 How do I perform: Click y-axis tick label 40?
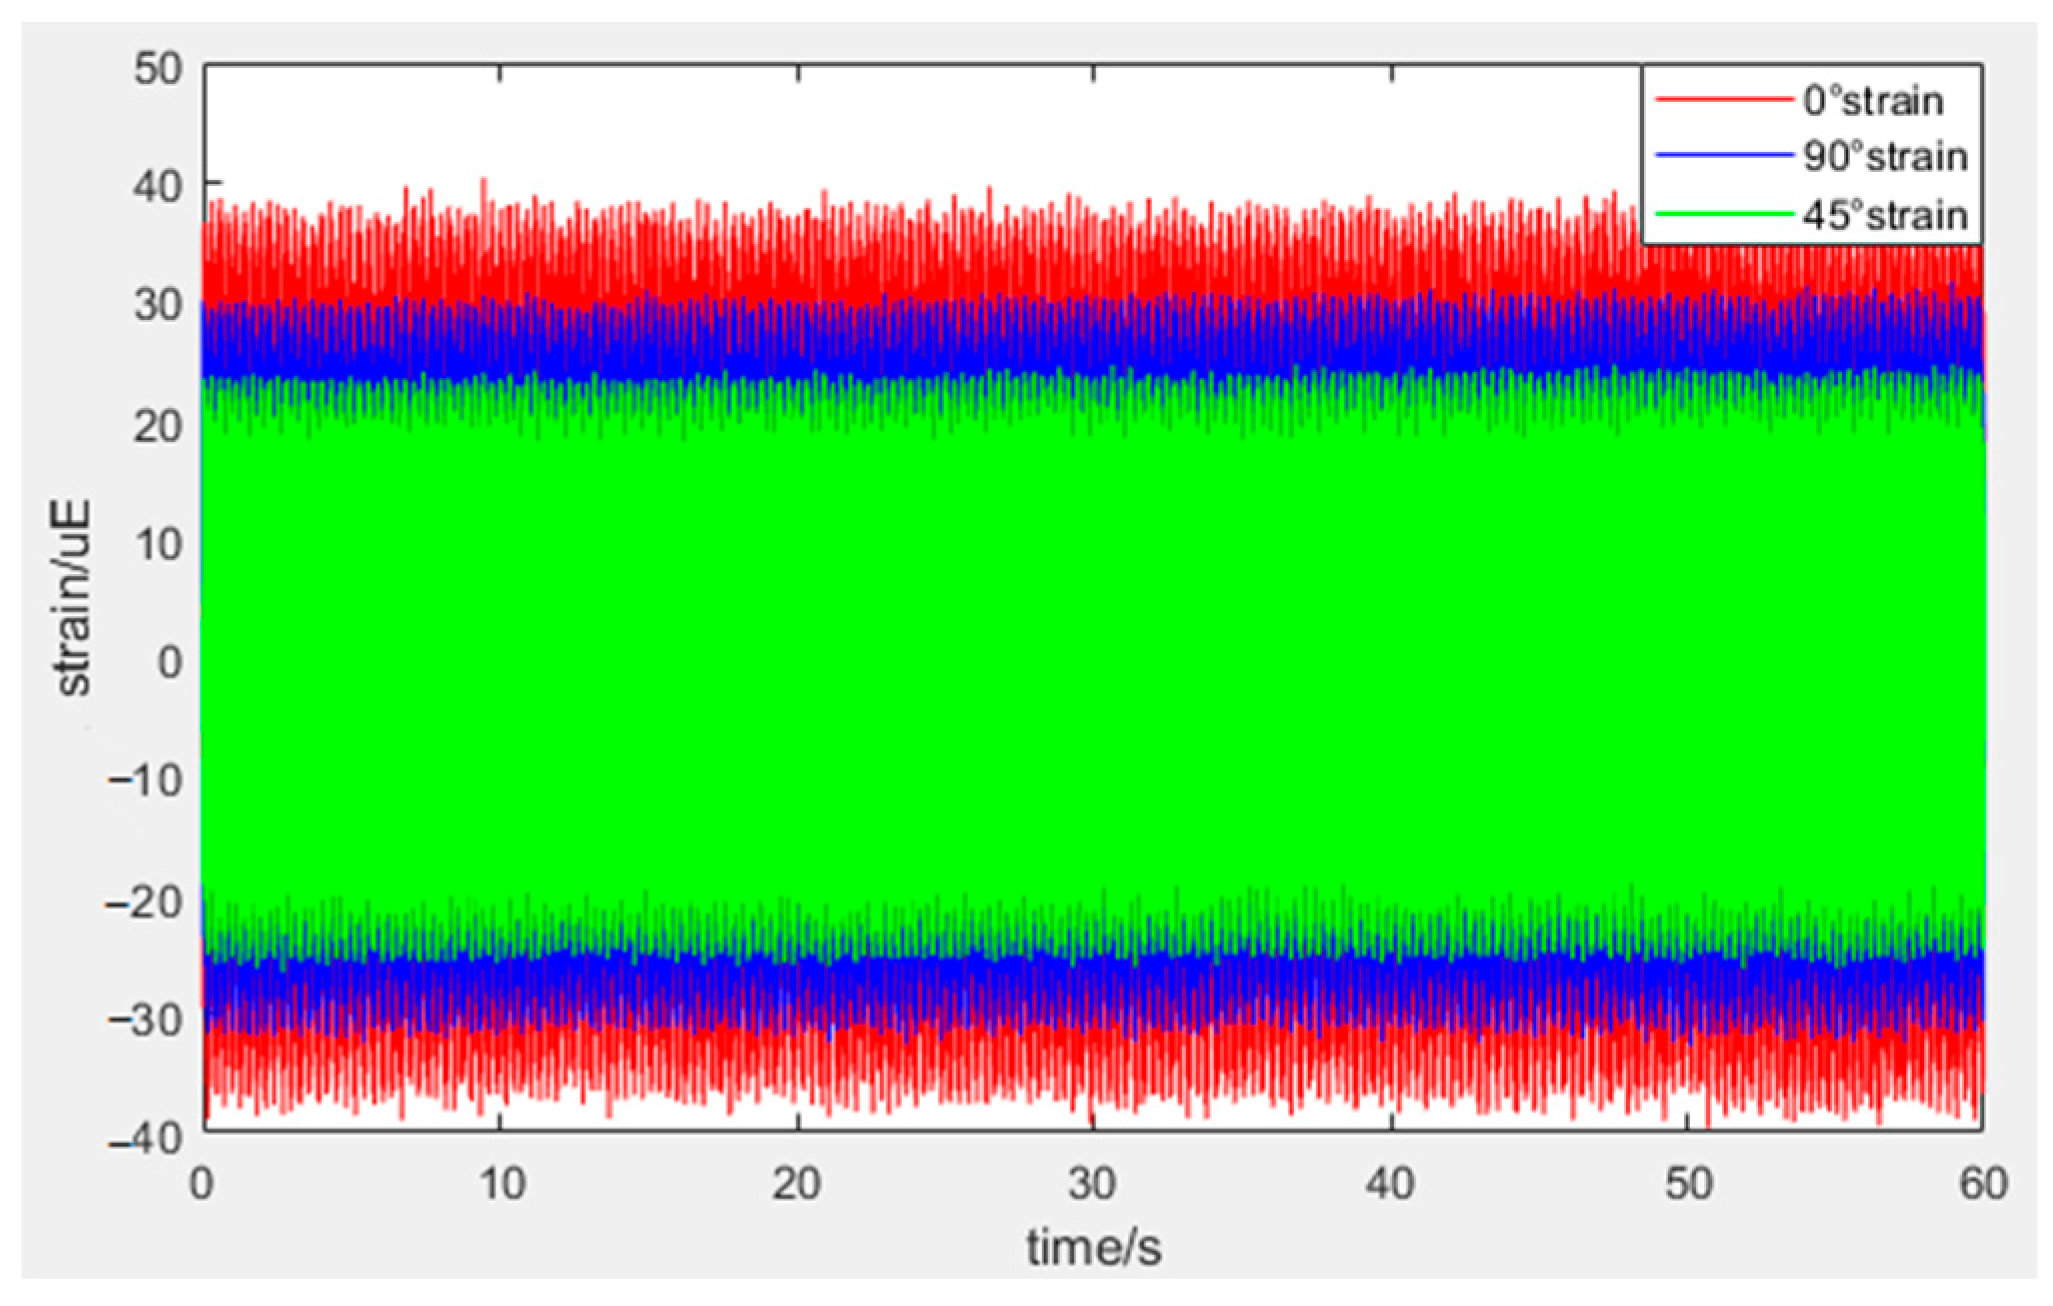(158, 186)
